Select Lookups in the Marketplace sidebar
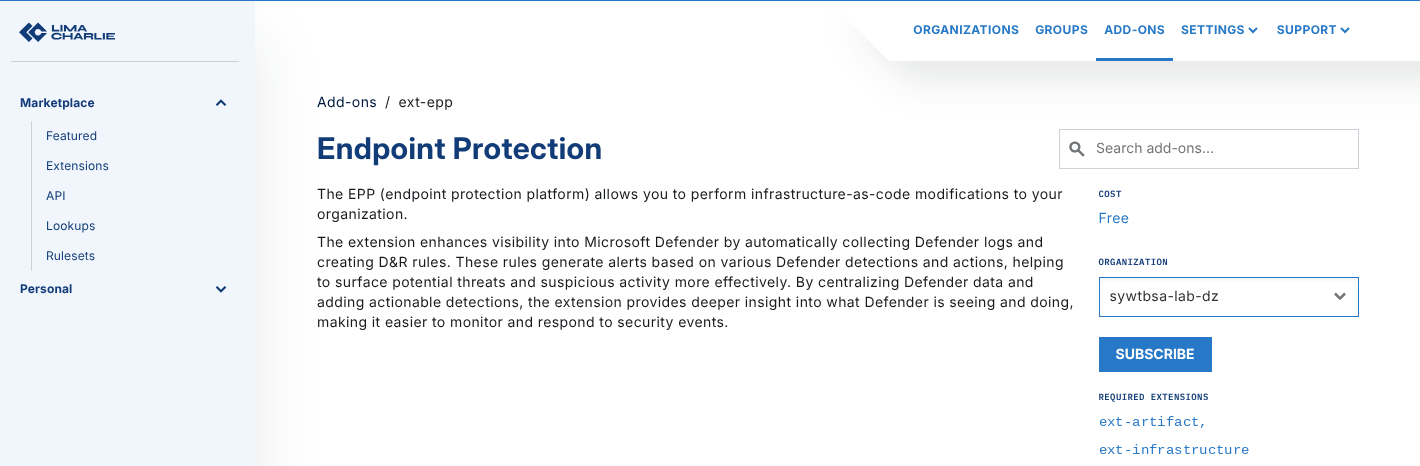This screenshot has width=1420, height=466. [71, 226]
